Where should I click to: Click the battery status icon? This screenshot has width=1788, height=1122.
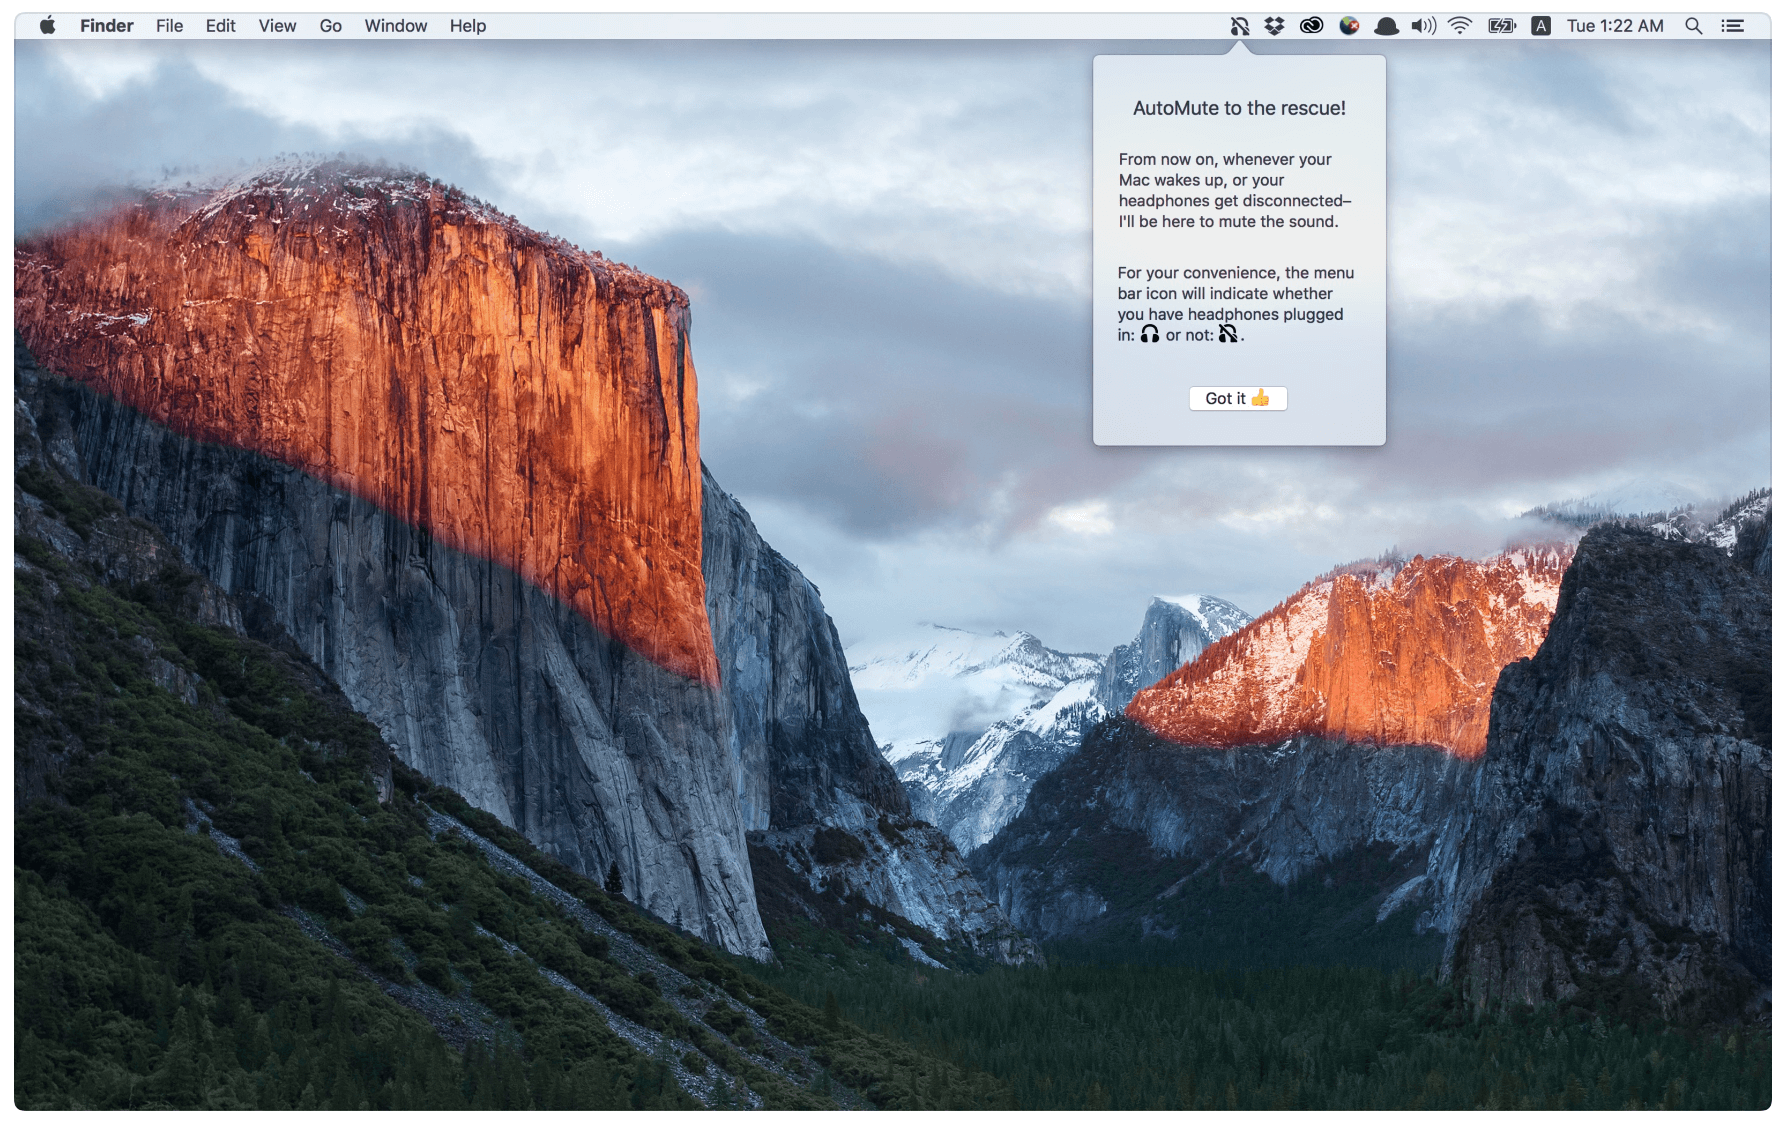[1502, 26]
